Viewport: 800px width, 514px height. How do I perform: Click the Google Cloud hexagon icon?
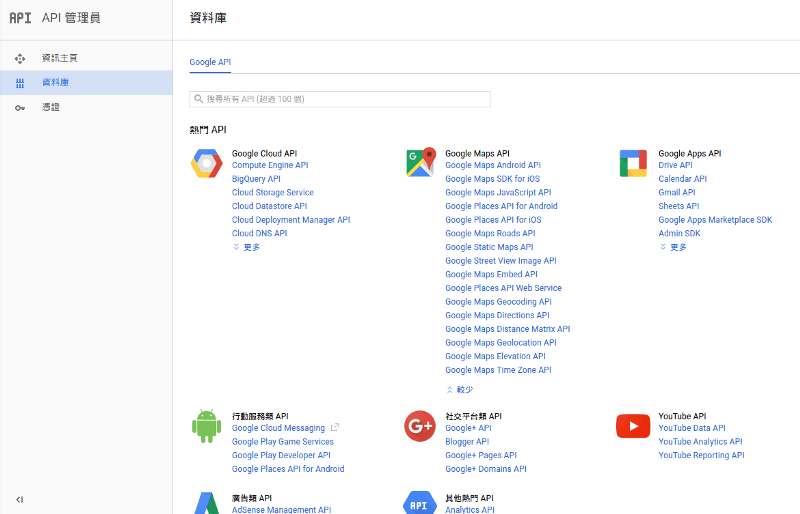click(x=207, y=163)
